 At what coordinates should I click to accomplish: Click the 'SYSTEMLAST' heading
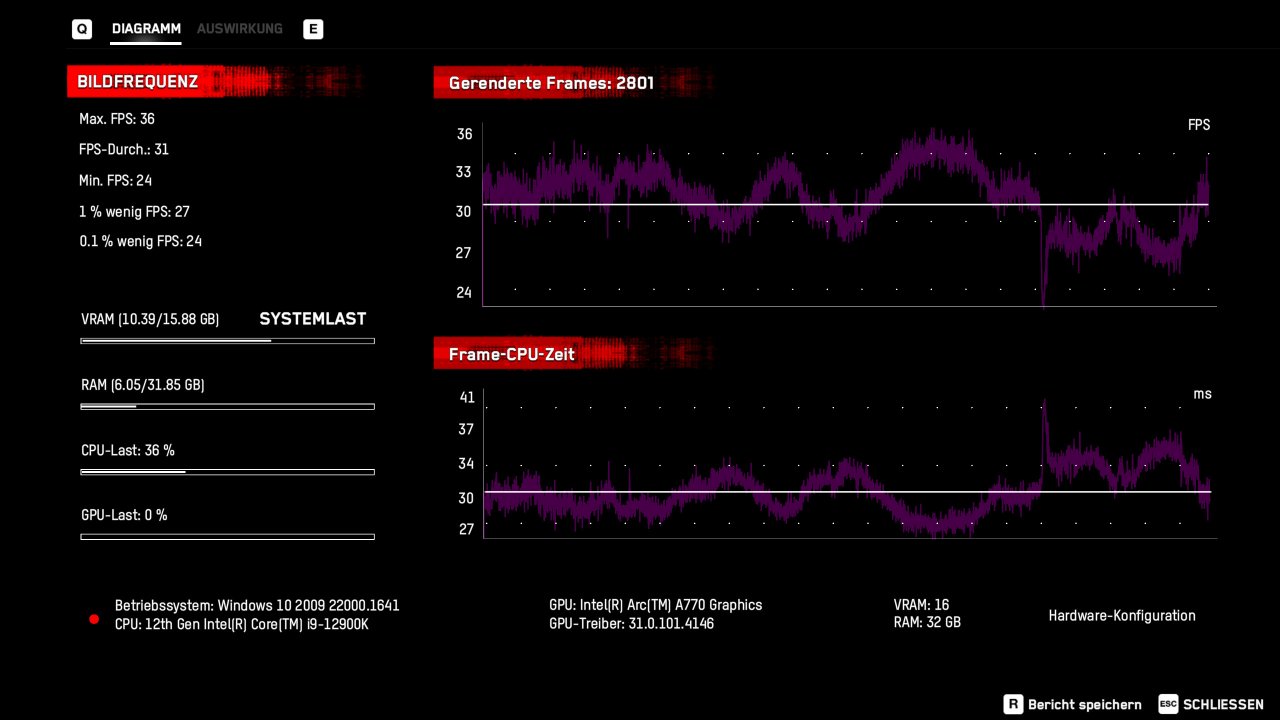point(313,319)
